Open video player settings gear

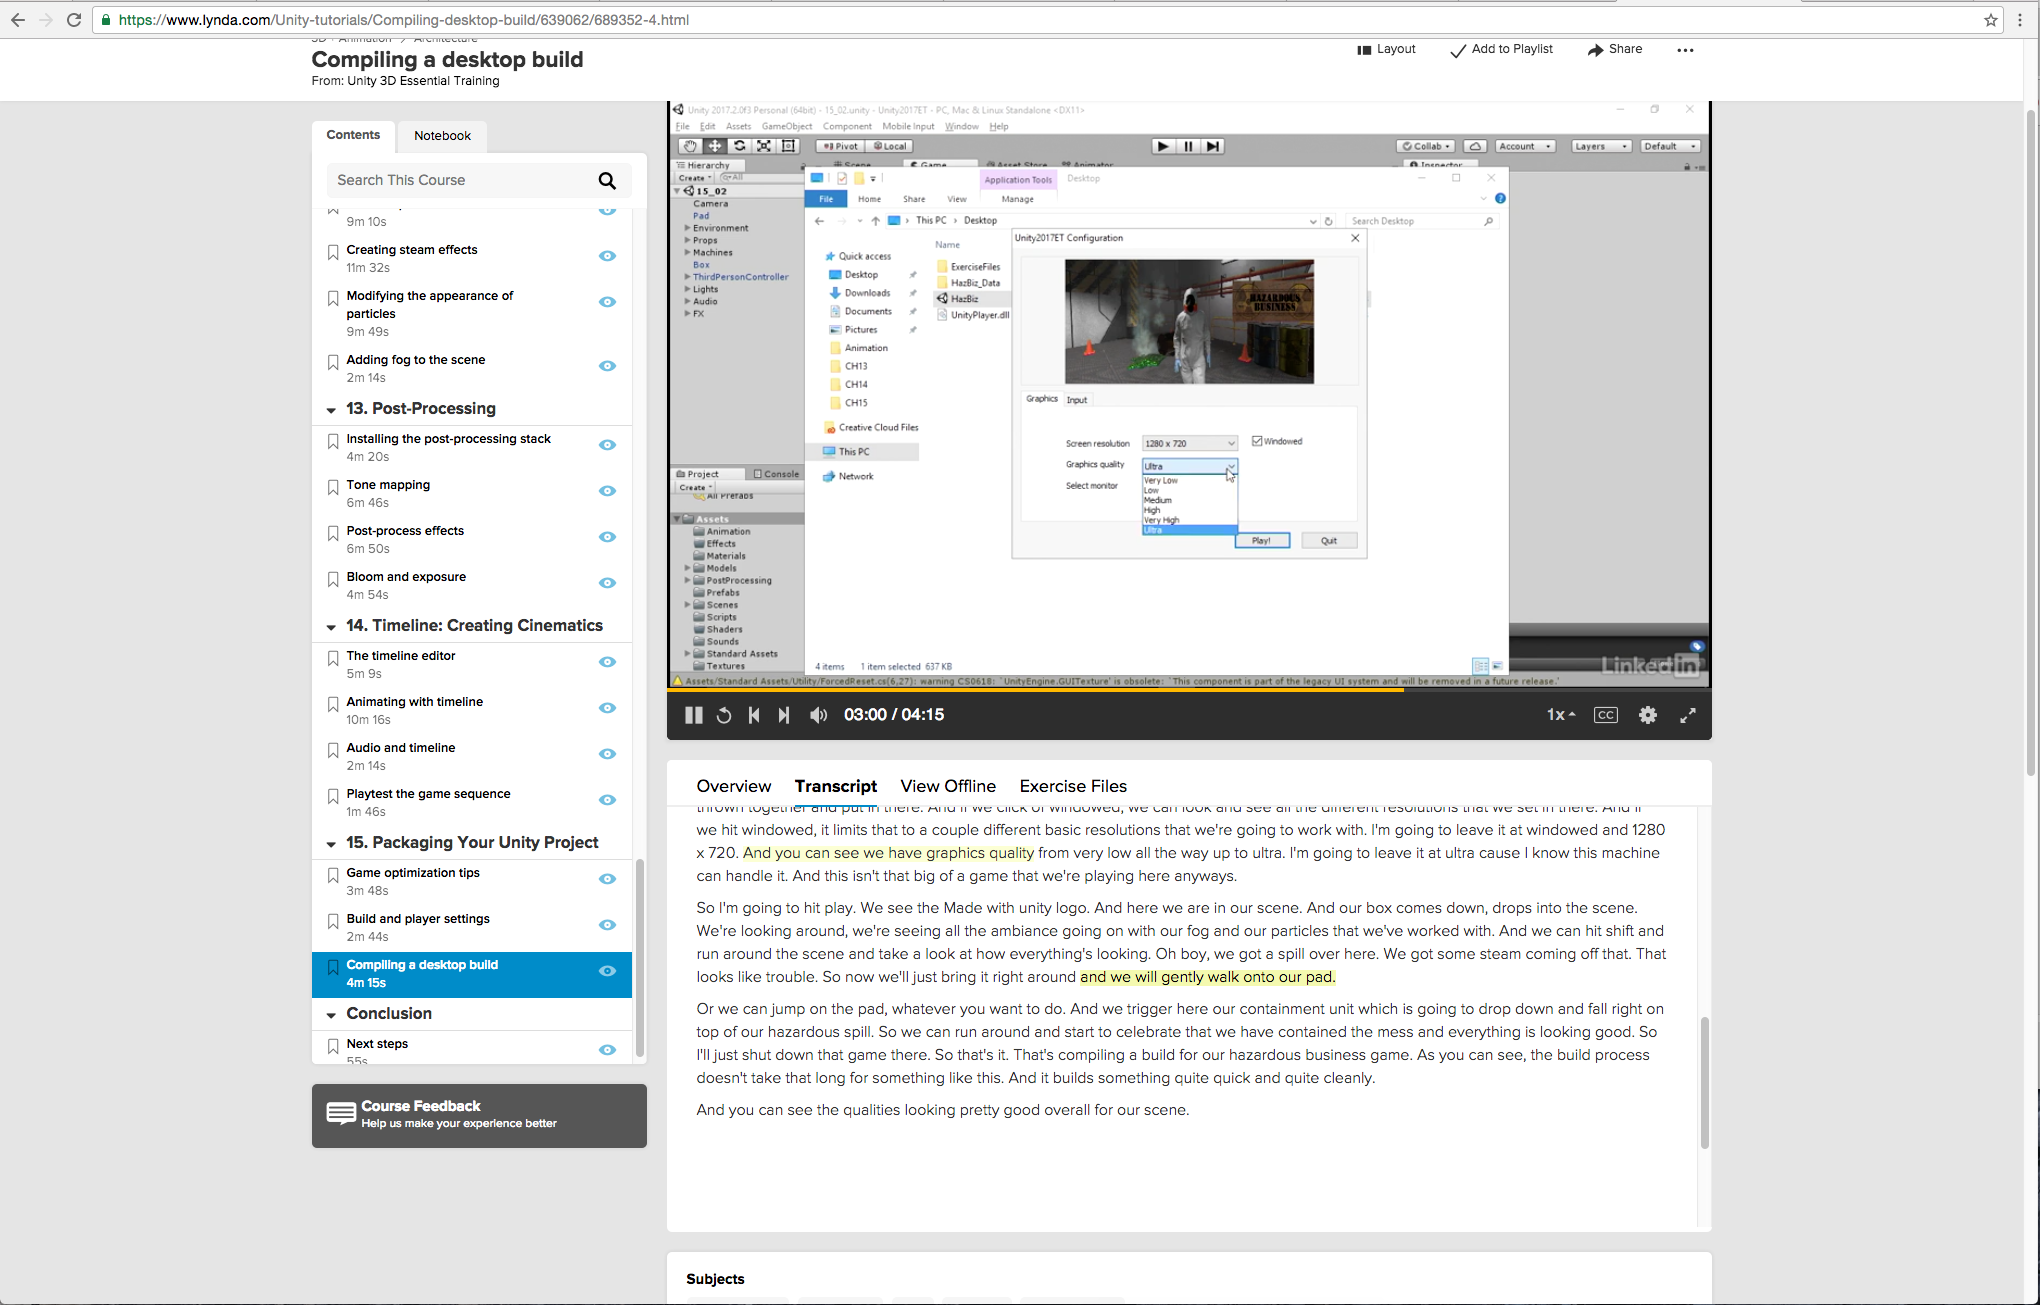tap(1648, 715)
